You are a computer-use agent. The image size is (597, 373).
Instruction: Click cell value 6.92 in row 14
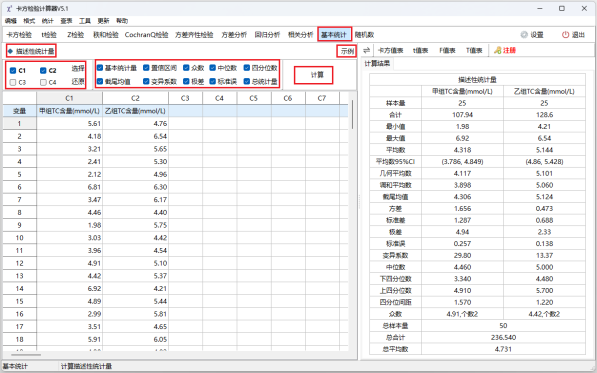coord(69,289)
